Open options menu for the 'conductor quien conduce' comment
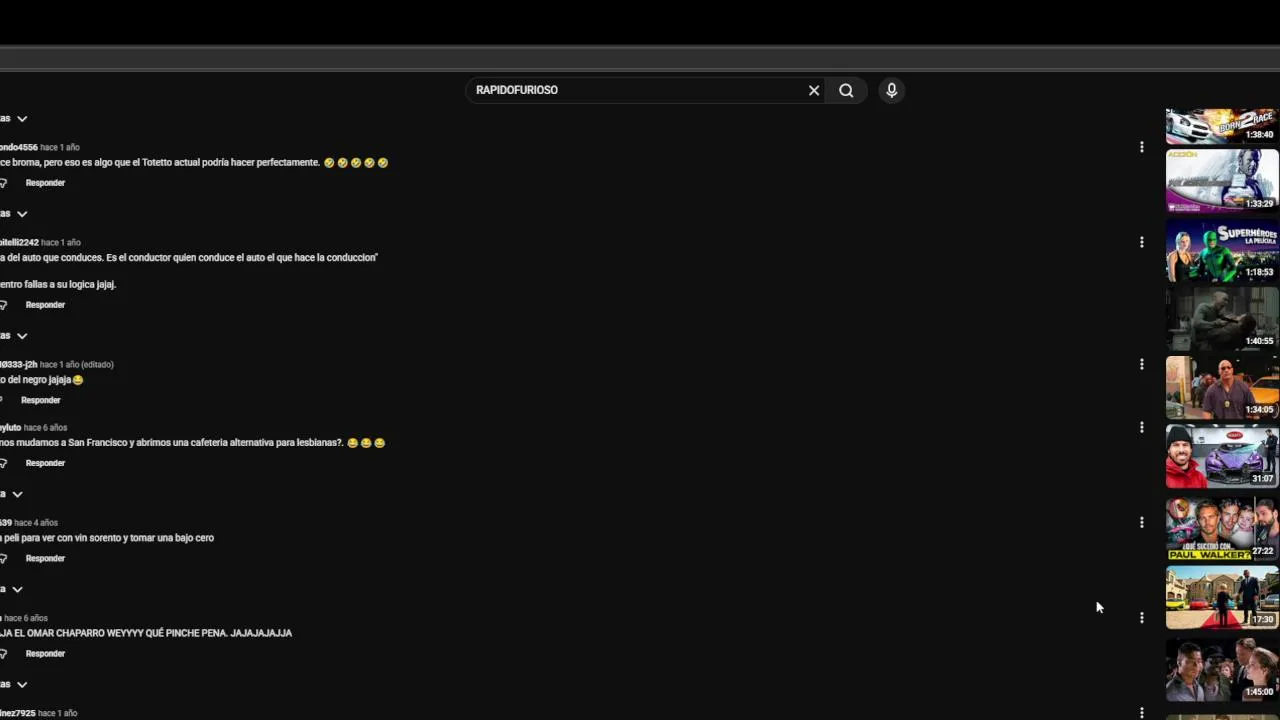The width and height of the screenshot is (1280, 720). point(1141,242)
